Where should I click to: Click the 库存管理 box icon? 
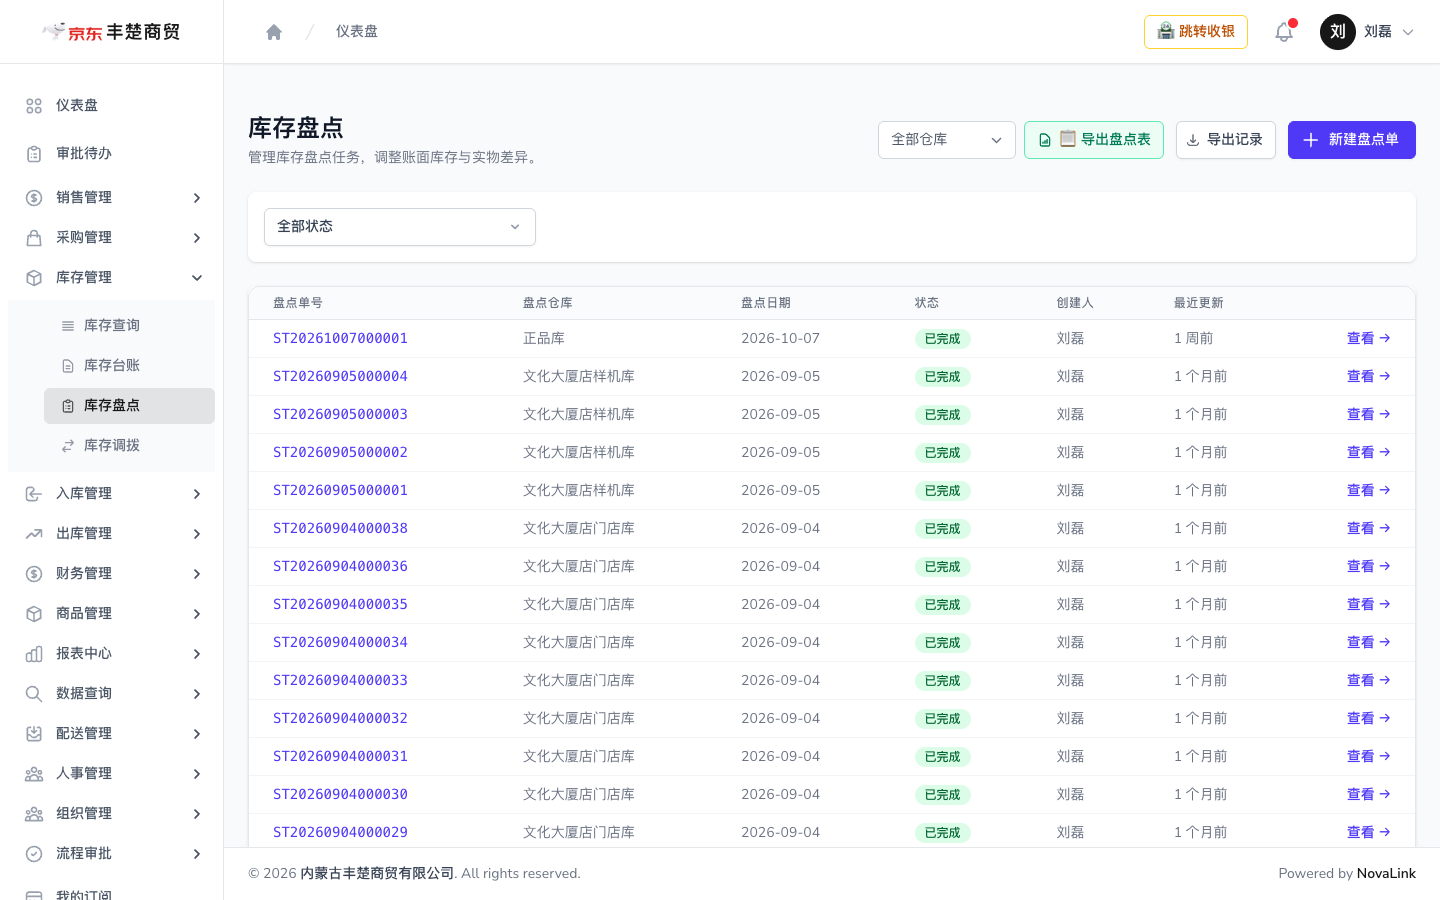[x=34, y=278]
